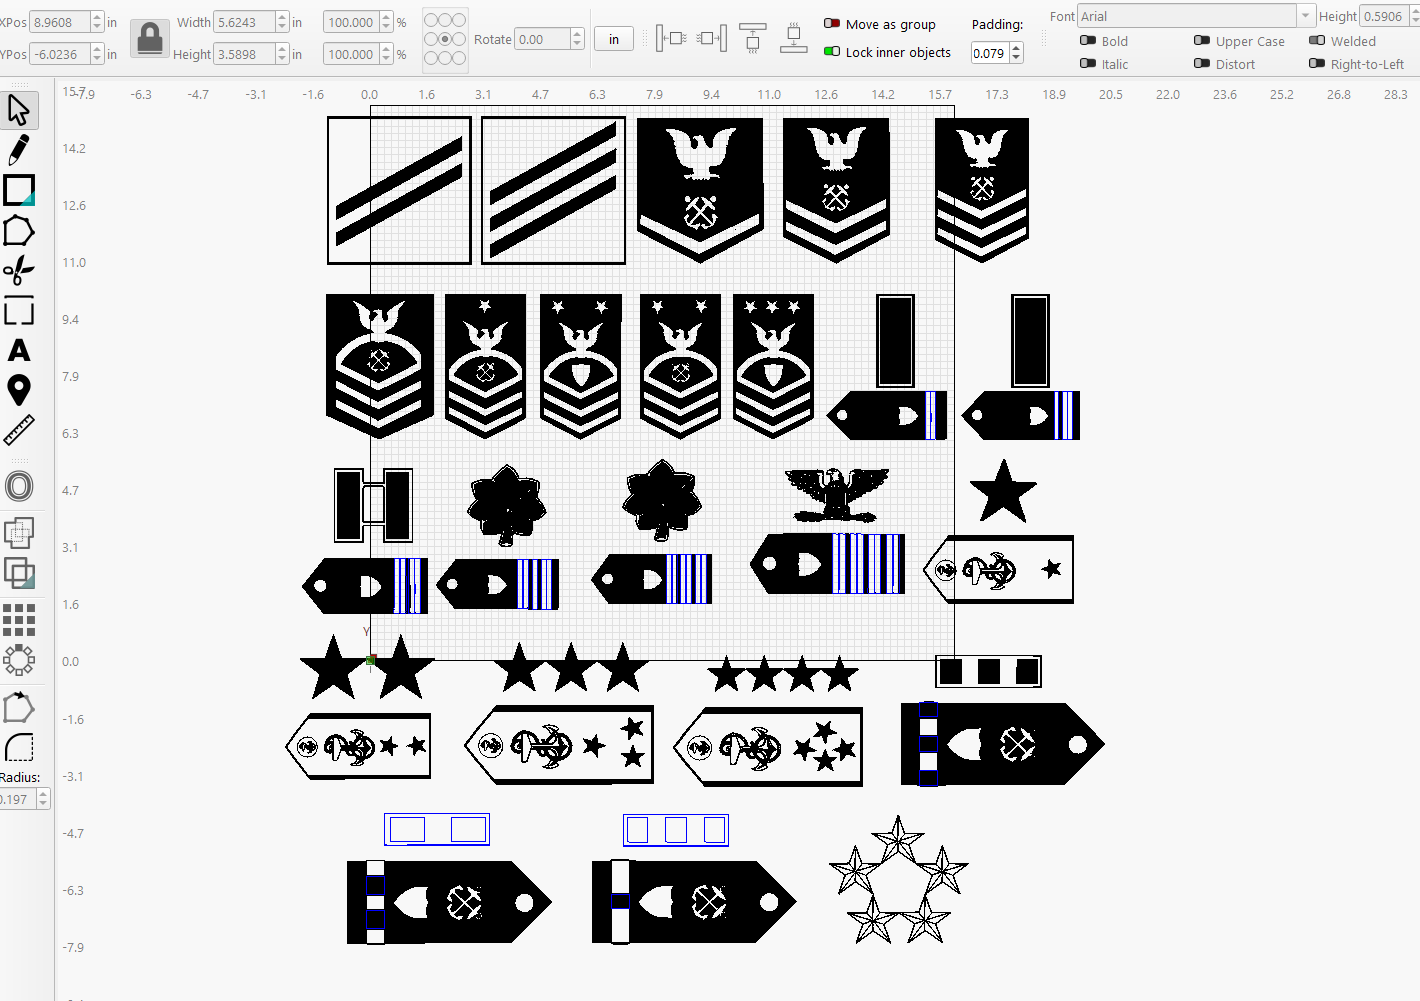Click the Radius value field
Image resolution: width=1420 pixels, height=1001 pixels.
[x=17, y=799]
